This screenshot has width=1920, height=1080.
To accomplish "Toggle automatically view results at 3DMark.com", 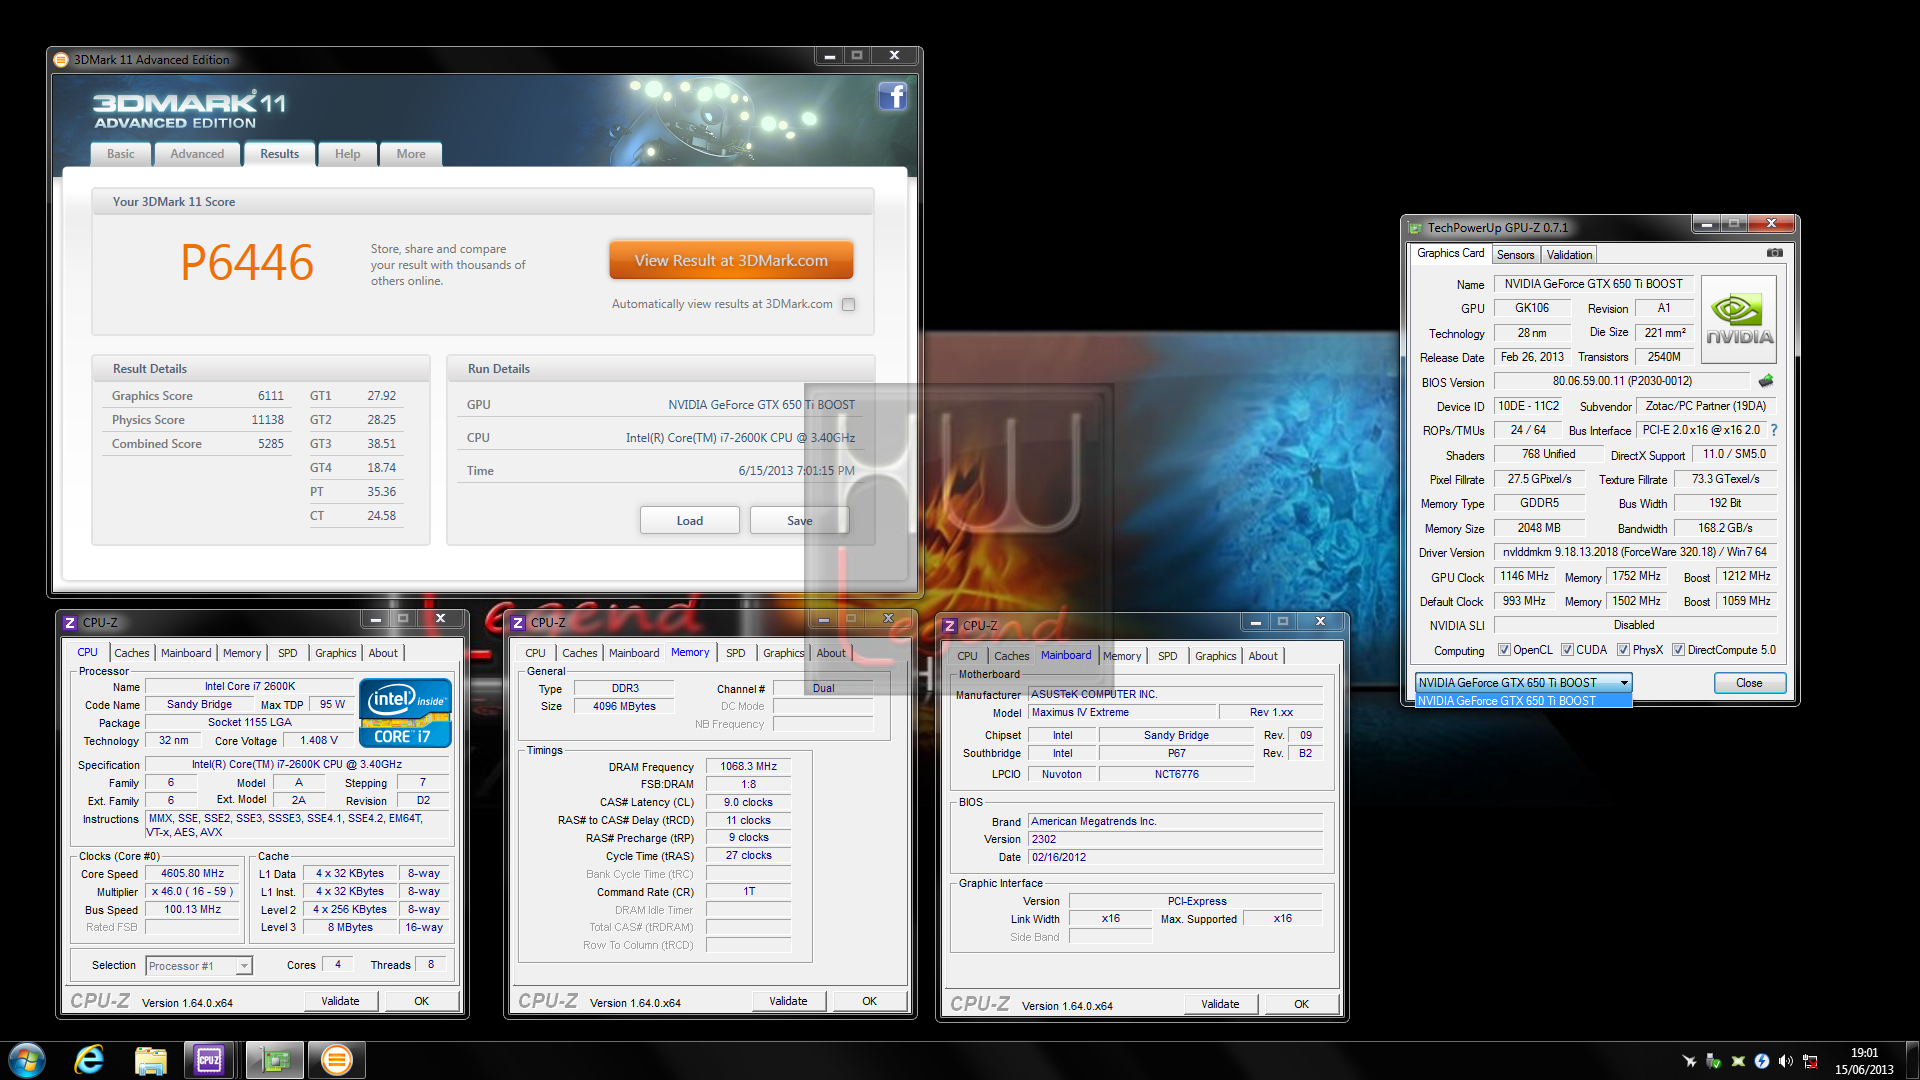I will (x=849, y=304).
